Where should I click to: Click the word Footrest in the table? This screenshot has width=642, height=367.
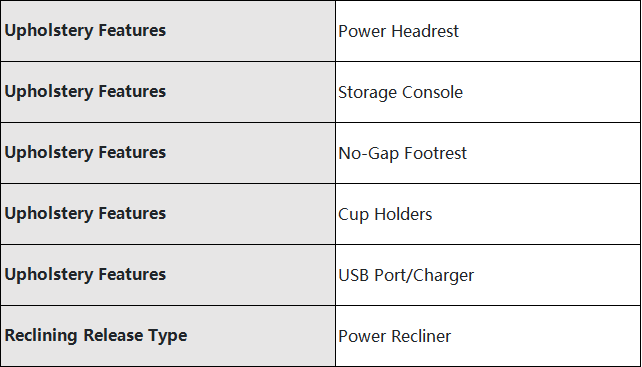click(x=435, y=153)
